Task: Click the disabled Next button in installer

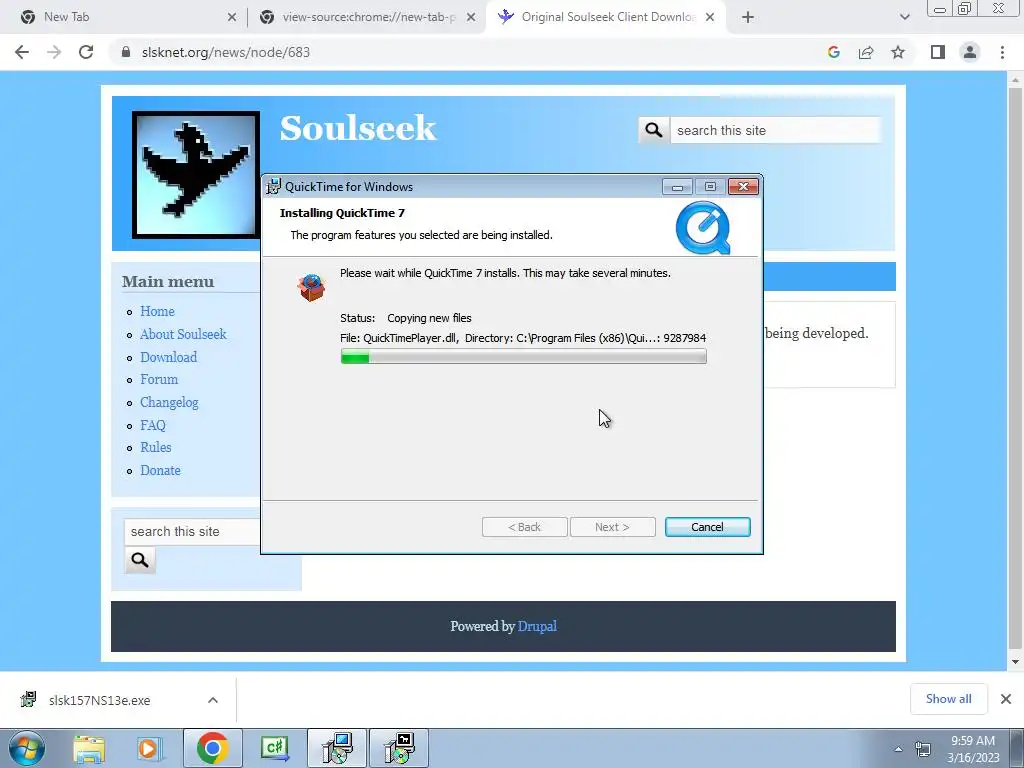Action: 613,527
